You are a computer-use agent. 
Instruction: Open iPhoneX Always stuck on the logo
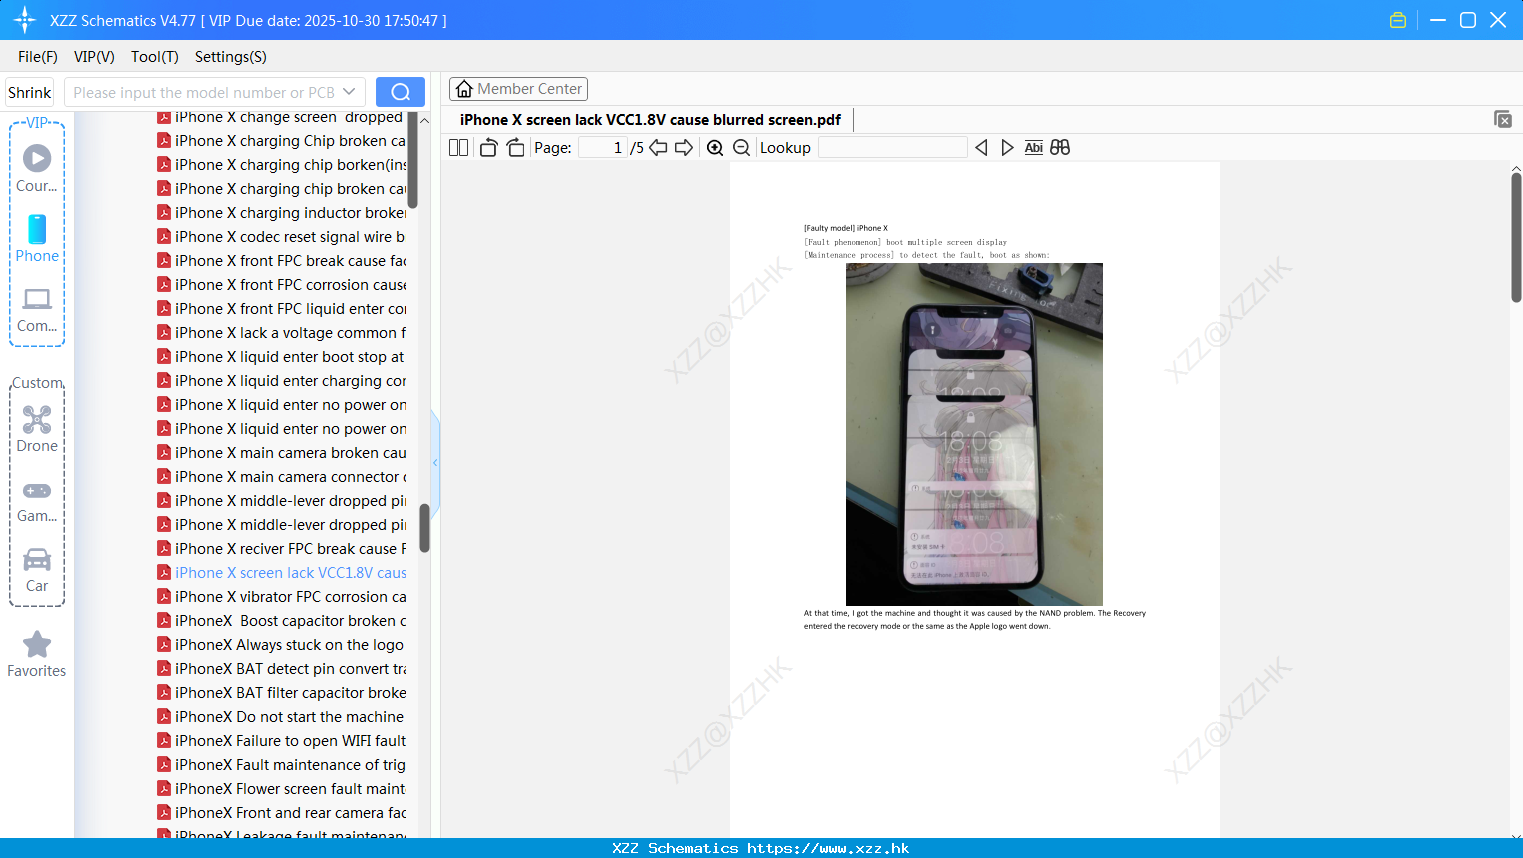tap(281, 645)
